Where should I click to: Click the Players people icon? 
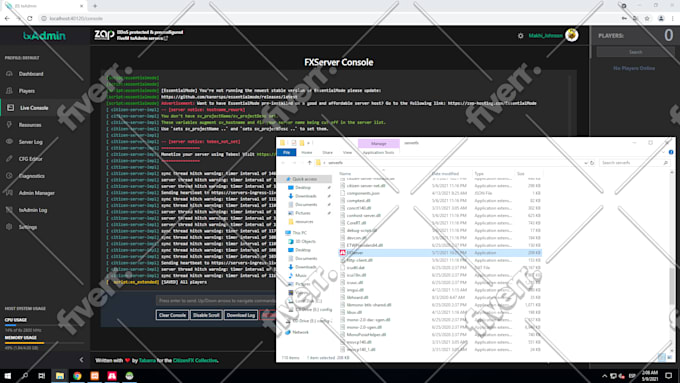coord(9,91)
